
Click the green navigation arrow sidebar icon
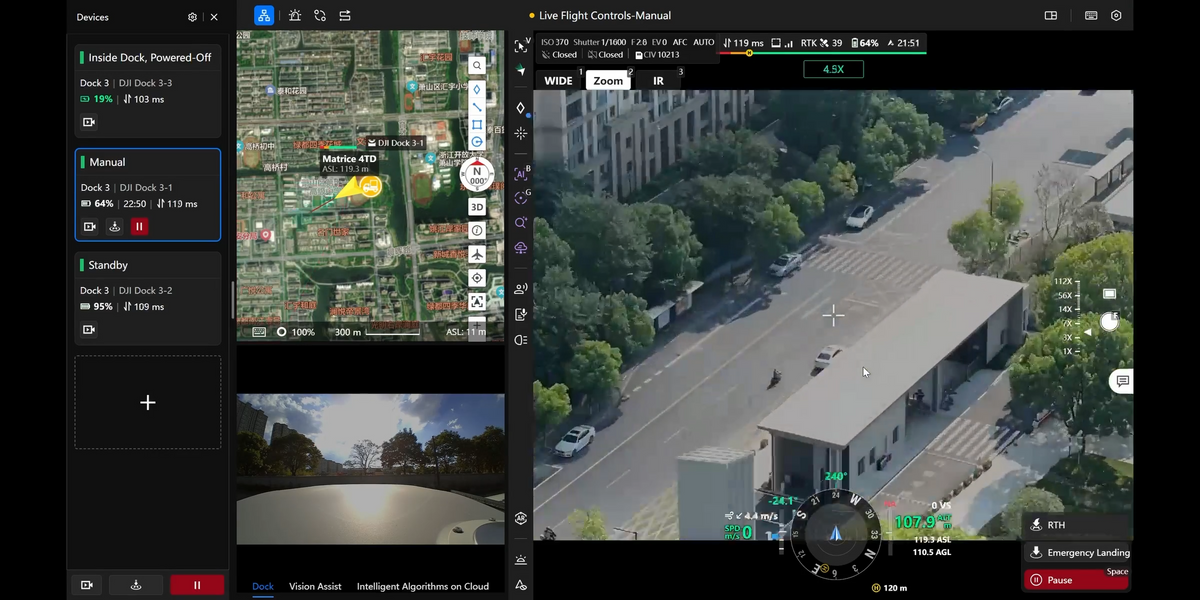[x=520, y=71]
